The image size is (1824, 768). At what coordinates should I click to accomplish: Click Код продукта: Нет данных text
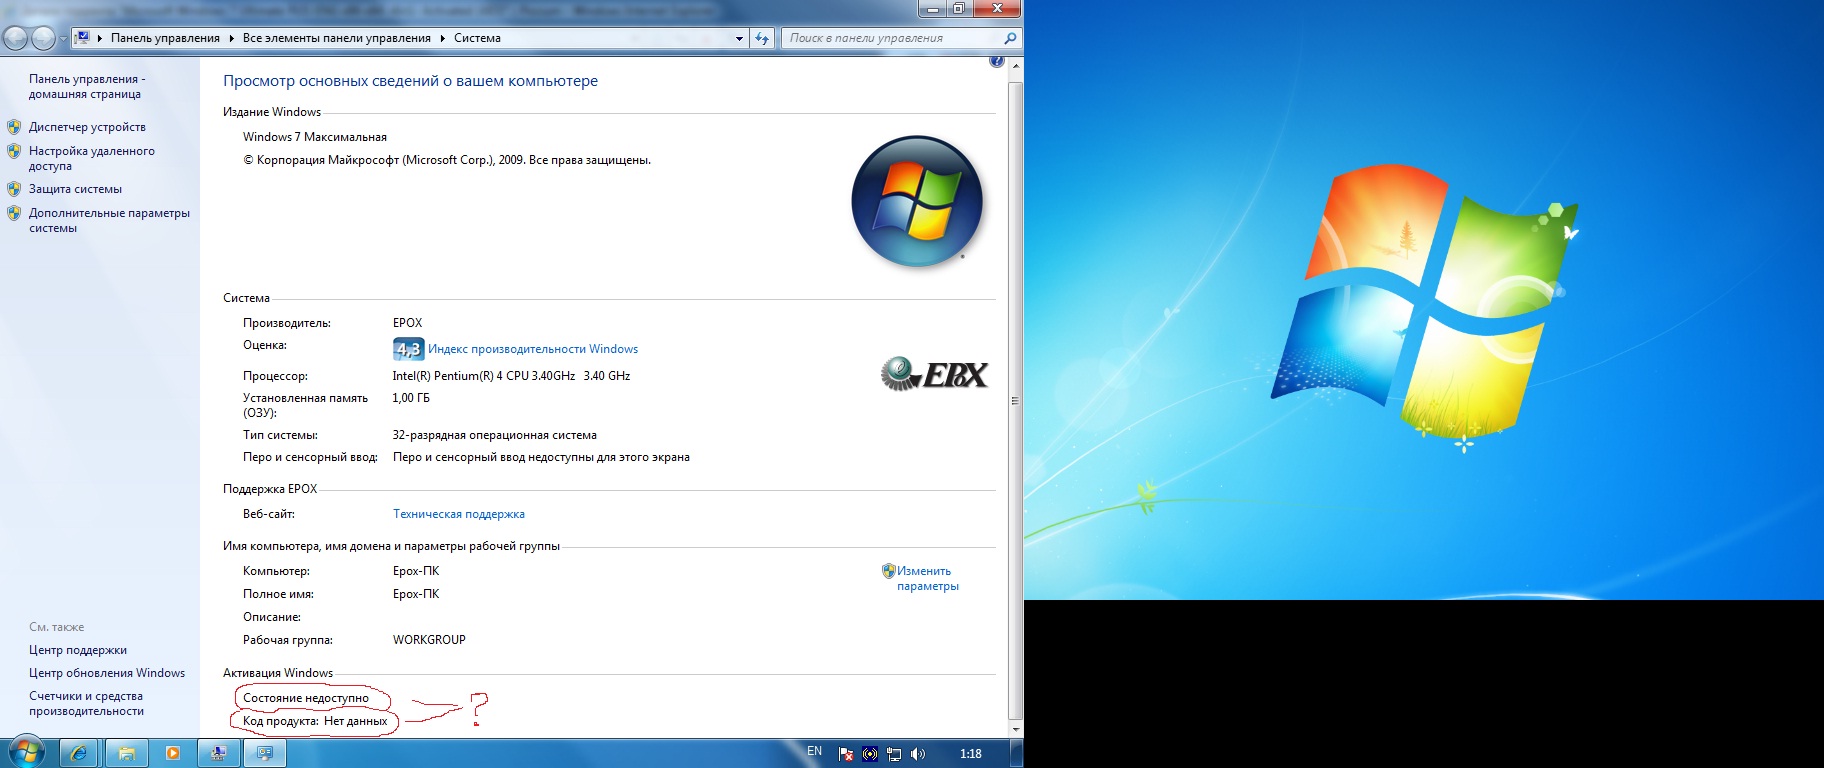pos(315,721)
